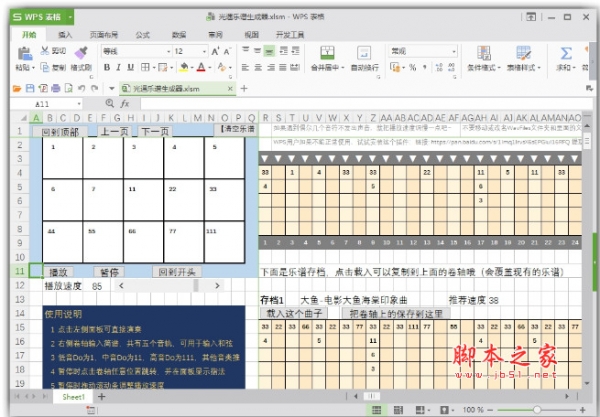Click the insert function fx icon
Viewport: 600px width, 417px height.
point(125,103)
